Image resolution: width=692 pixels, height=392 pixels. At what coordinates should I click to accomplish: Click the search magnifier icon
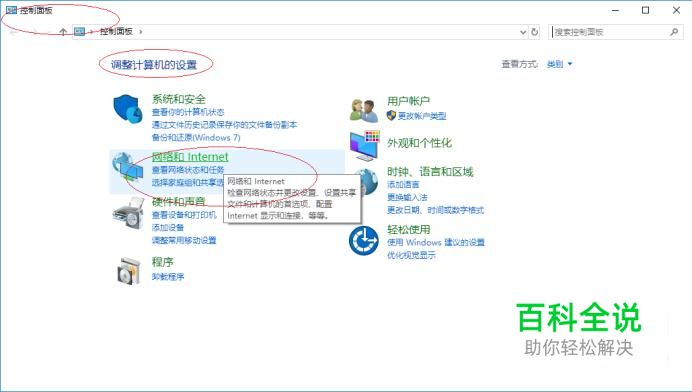[674, 32]
